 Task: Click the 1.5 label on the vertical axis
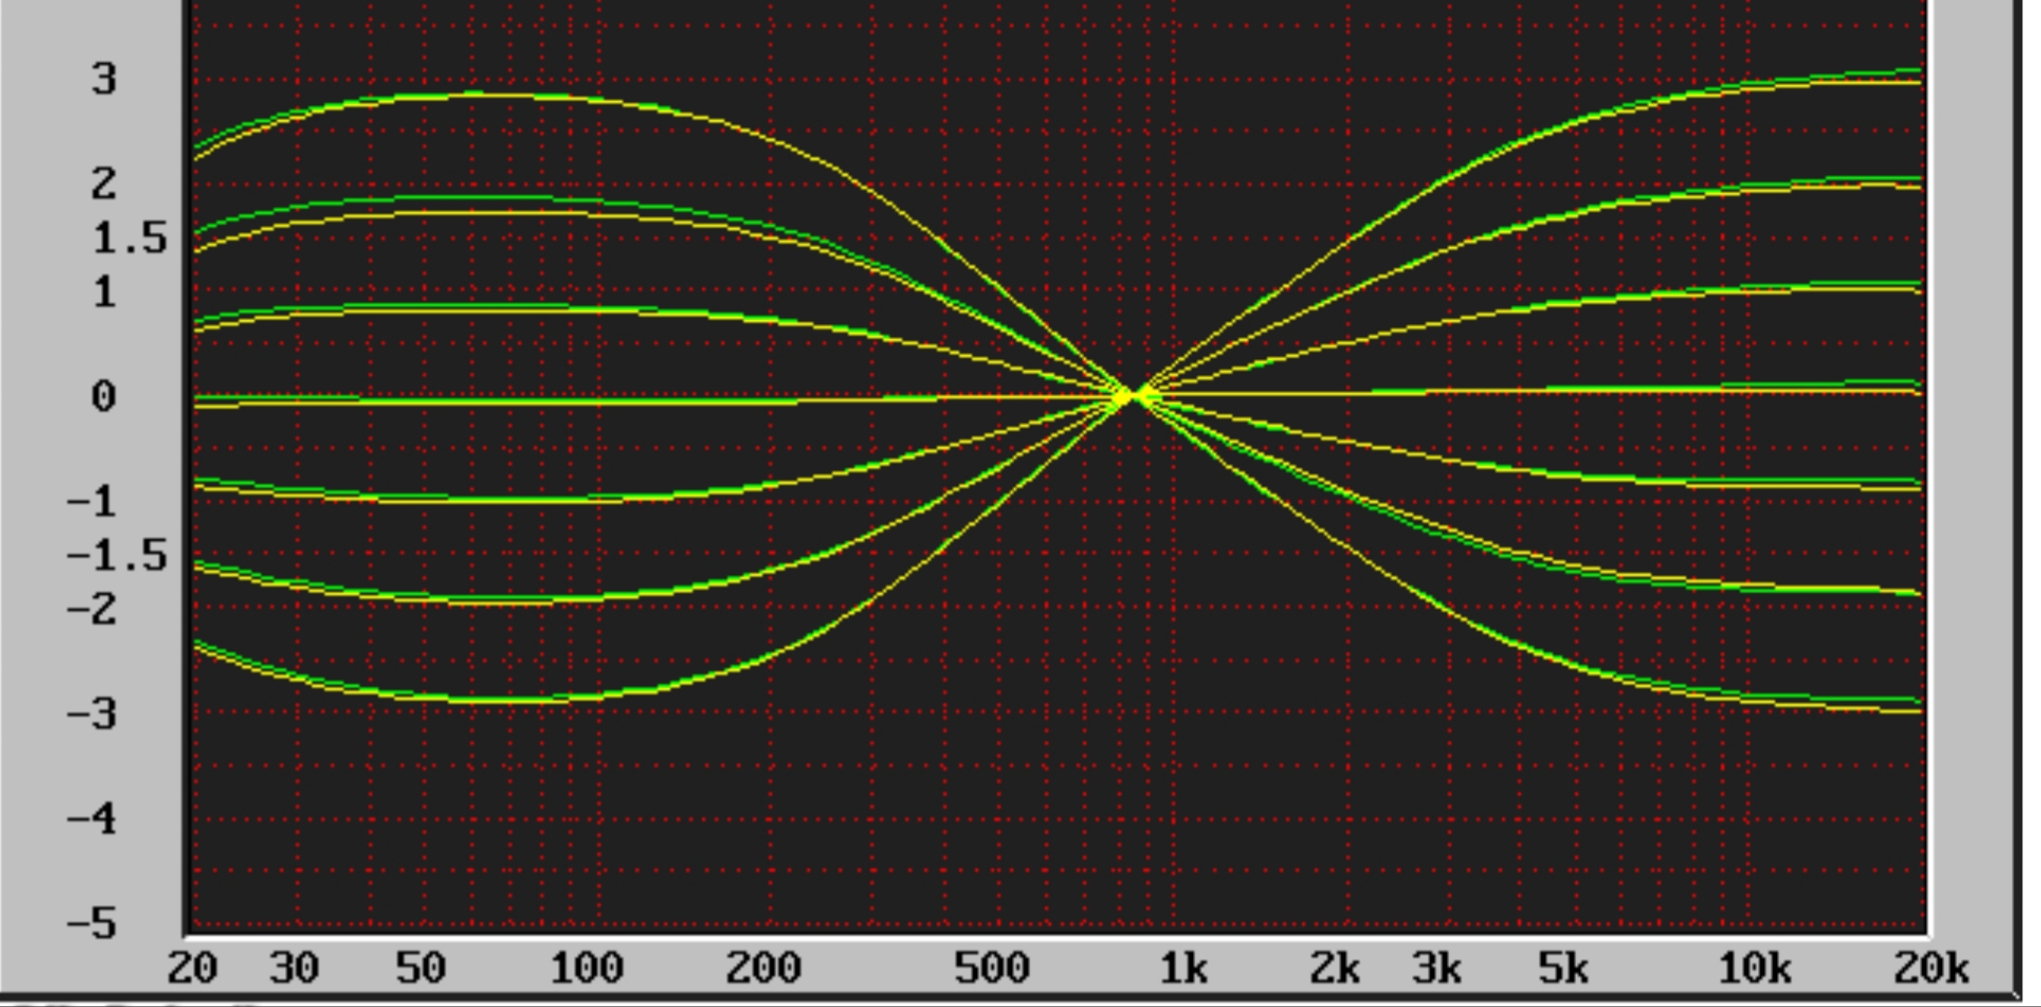click(x=130, y=238)
